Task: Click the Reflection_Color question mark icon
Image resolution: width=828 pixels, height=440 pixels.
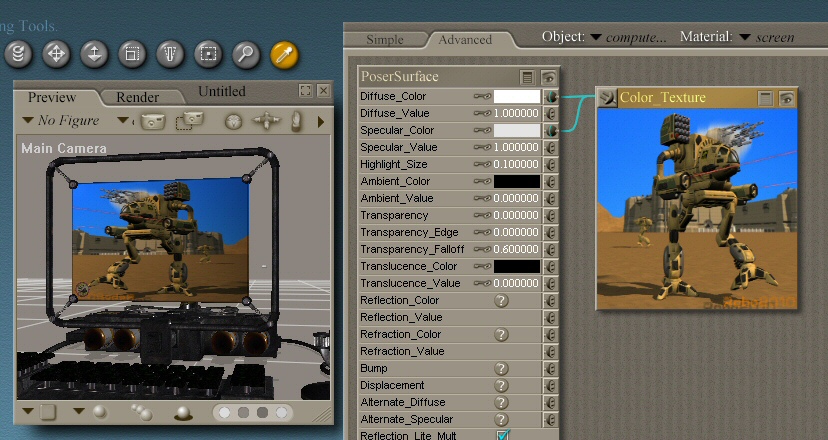Action: click(501, 301)
